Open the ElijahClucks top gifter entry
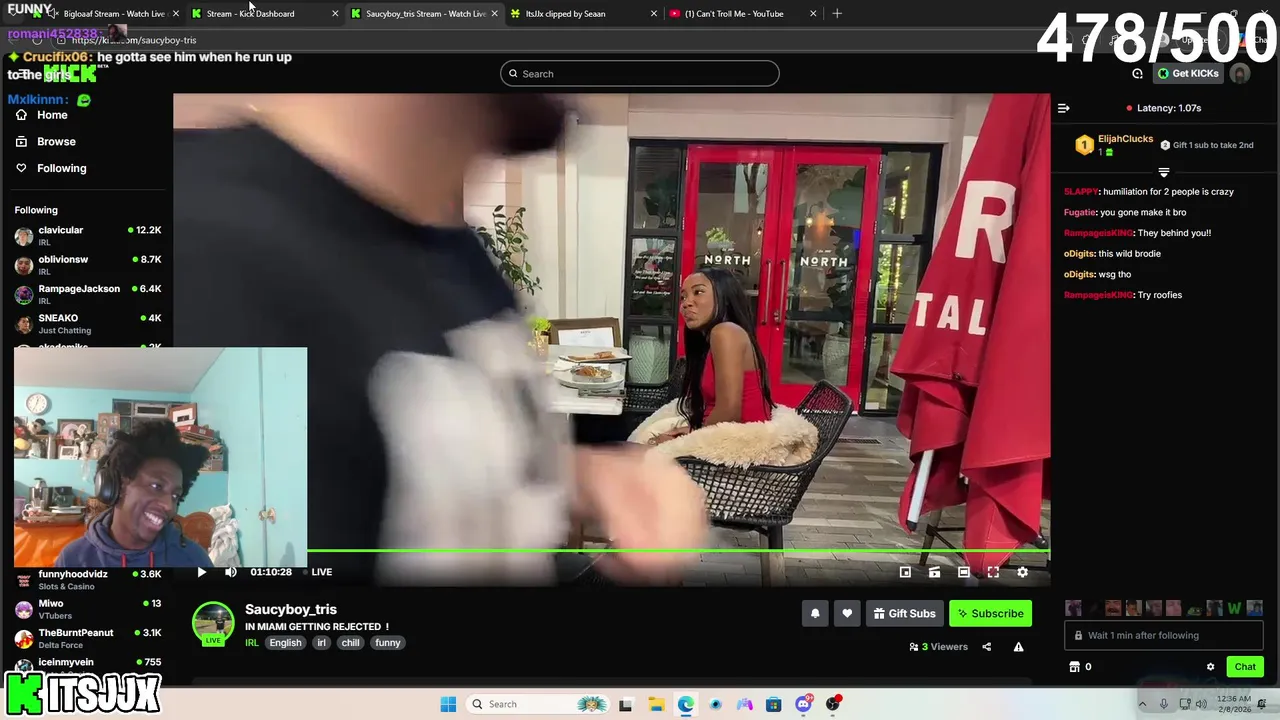The width and height of the screenshot is (1280, 720). [1114, 145]
